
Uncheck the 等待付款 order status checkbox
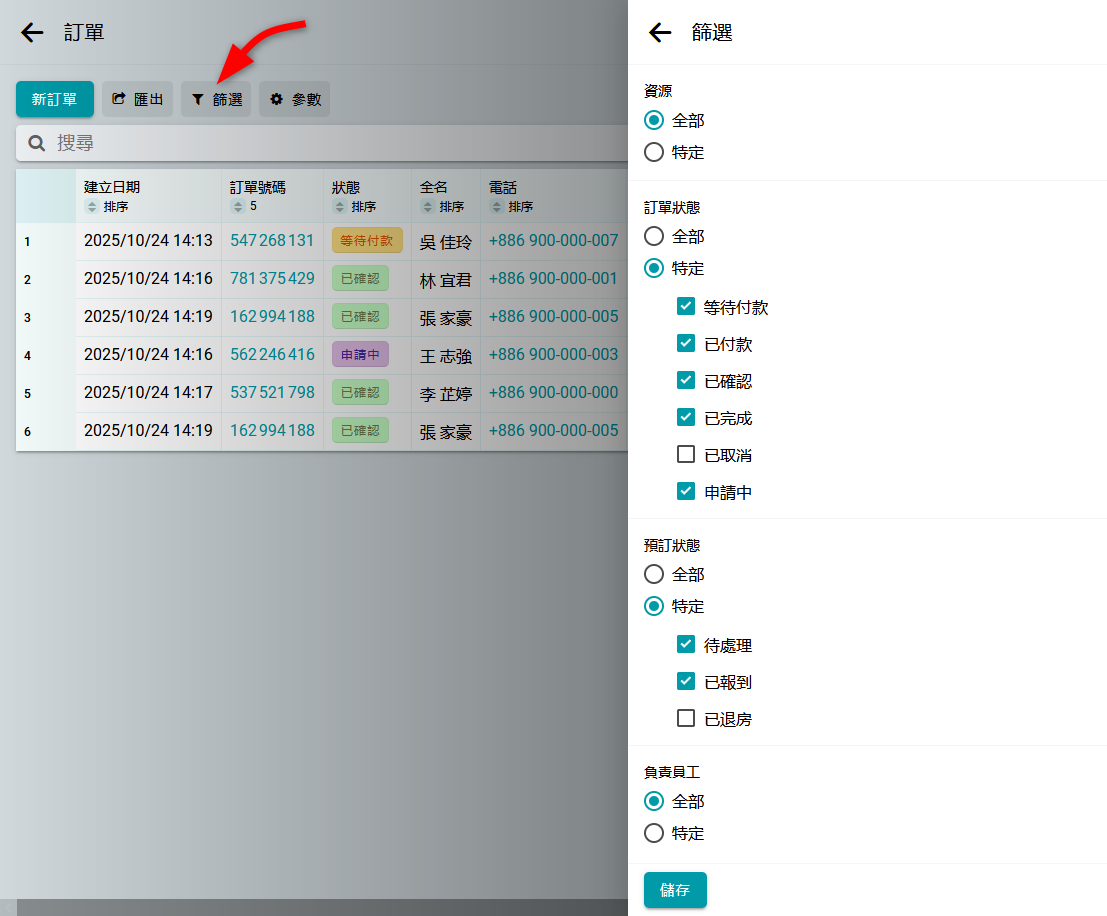click(x=686, y=307)
